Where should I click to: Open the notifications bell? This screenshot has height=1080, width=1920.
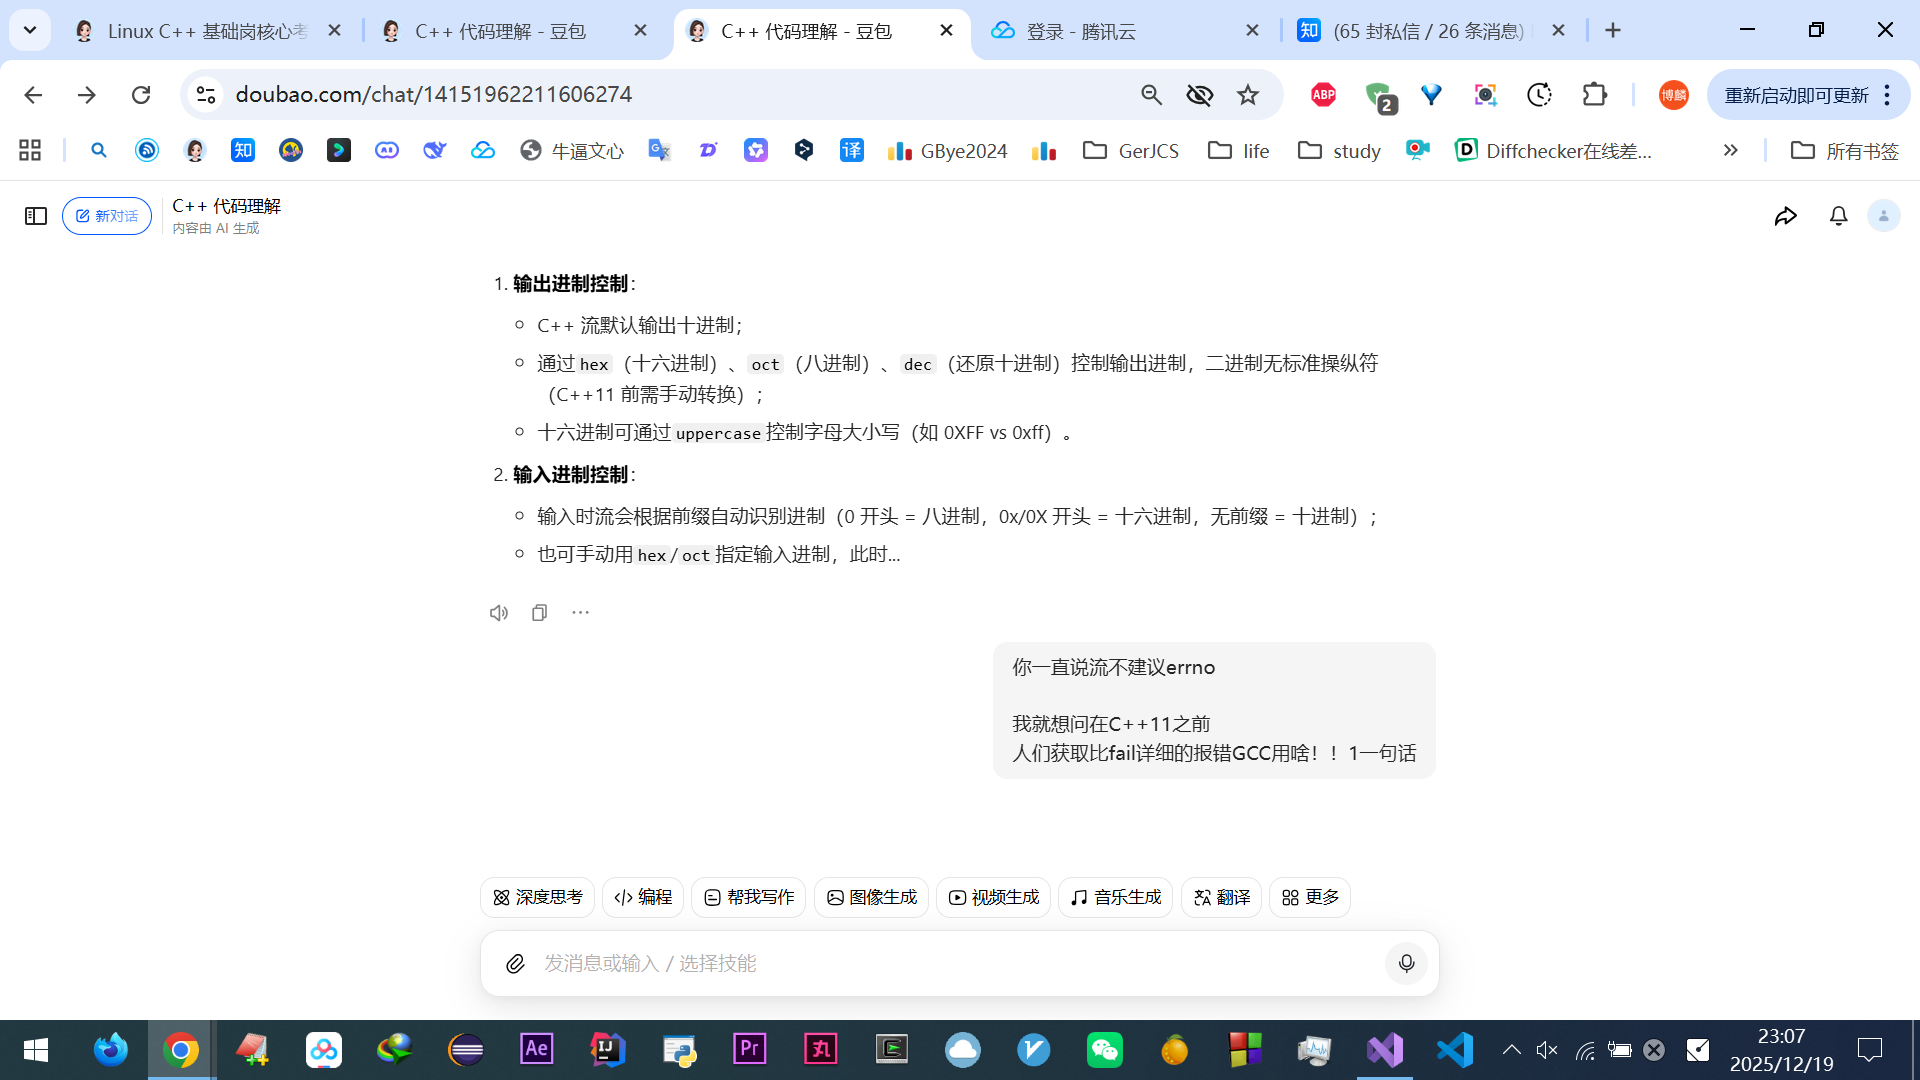click(x=1838, y=216)
